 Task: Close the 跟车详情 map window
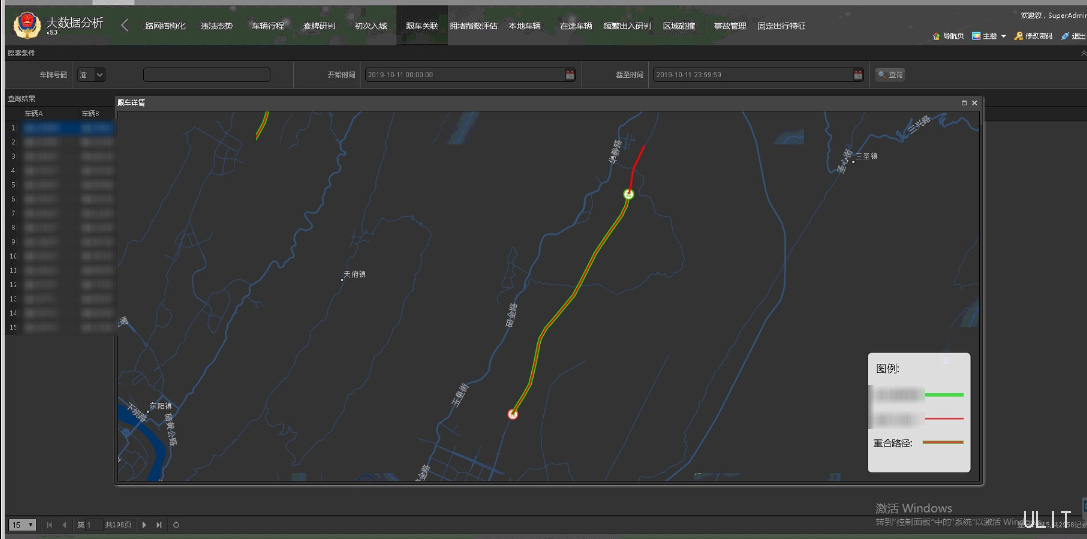pyautogui.click(x=975, y=103)
